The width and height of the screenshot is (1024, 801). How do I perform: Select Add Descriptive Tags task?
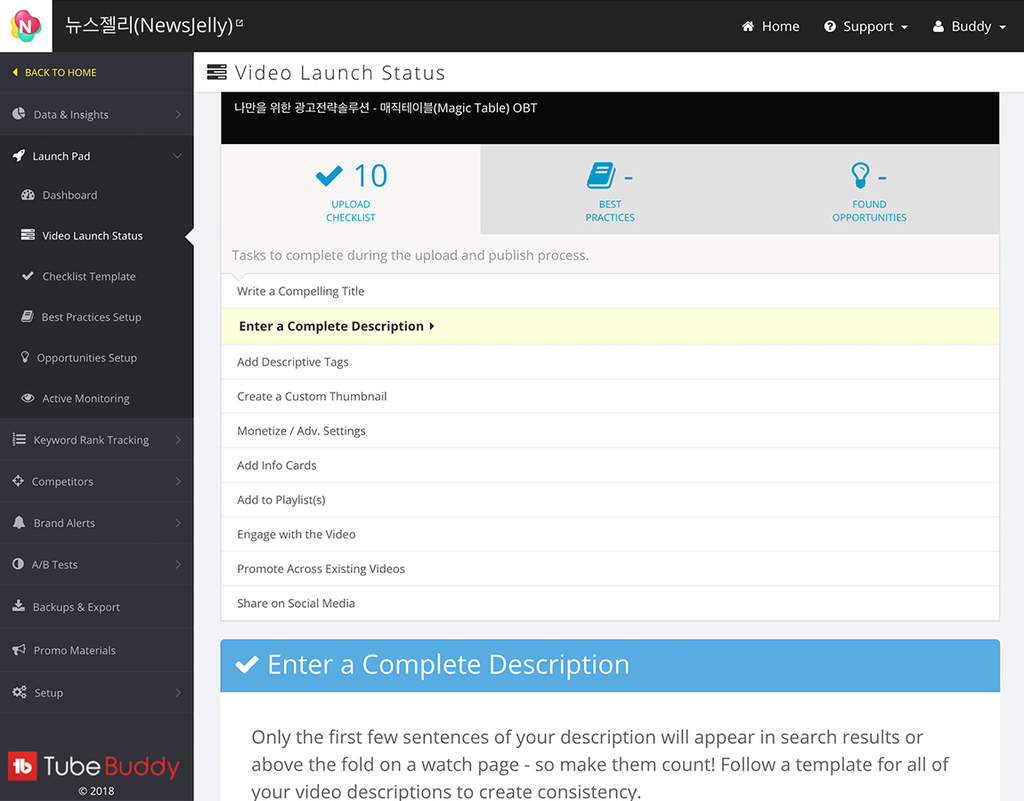tap(610, 362)
